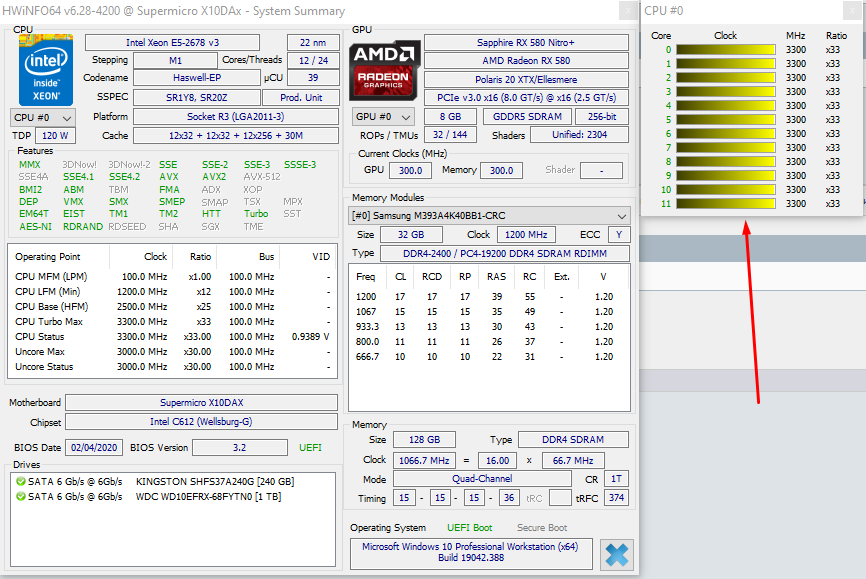The image size is (866, 579).
Task: Click the Haswell-EP codename field
Action: pos(197,78)
